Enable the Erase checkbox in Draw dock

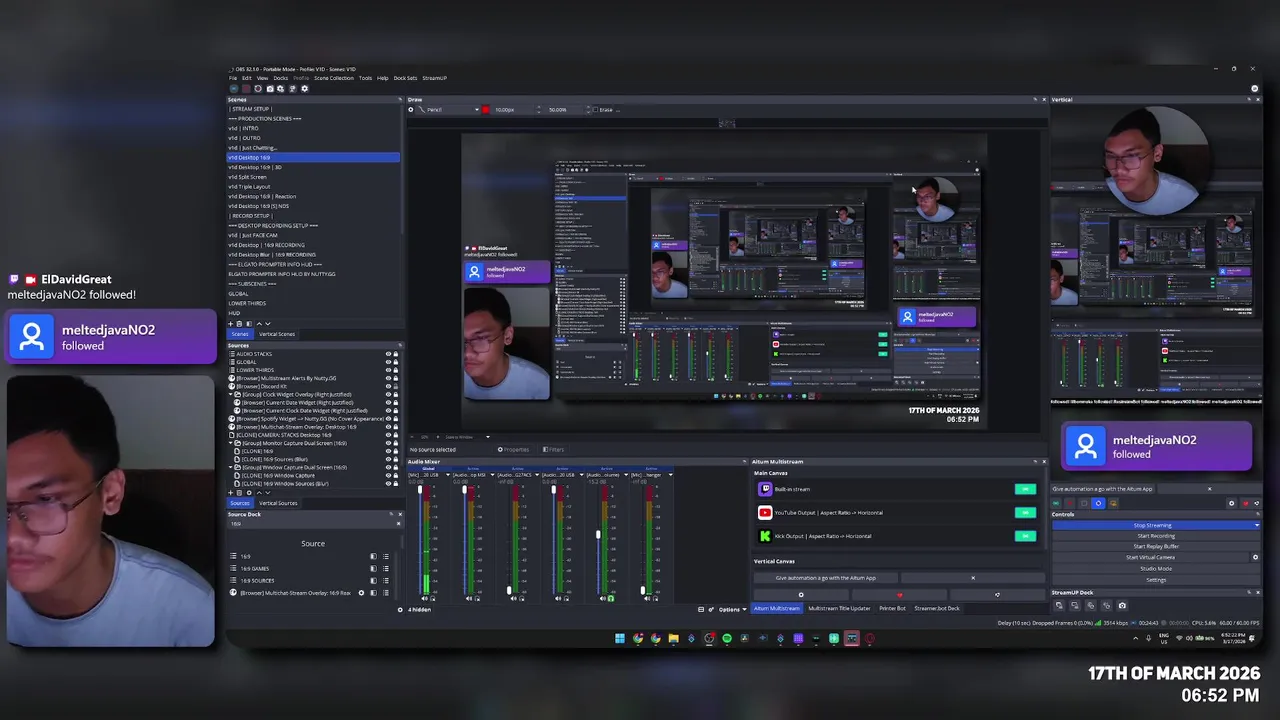(596, 110)
